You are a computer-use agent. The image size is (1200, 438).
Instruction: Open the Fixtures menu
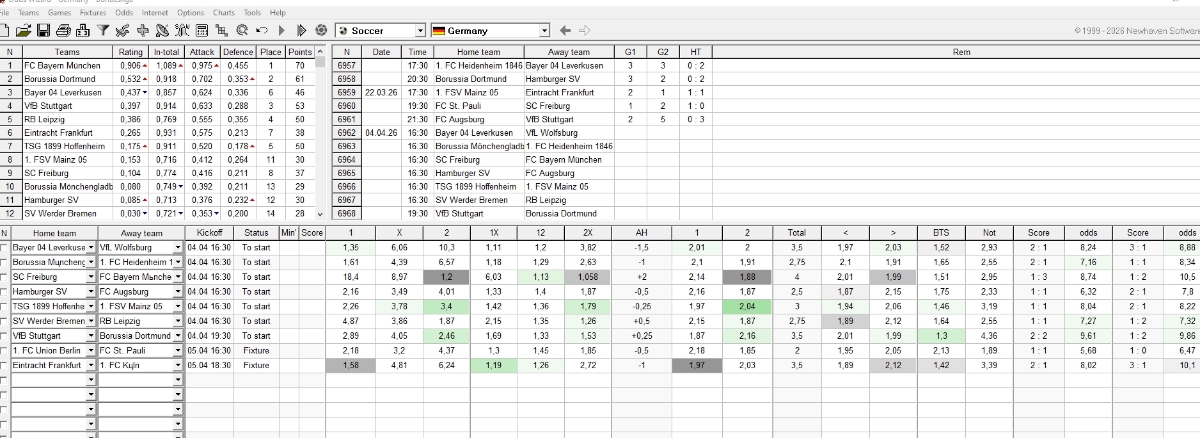pyautogui.click(x=92, y=12)
